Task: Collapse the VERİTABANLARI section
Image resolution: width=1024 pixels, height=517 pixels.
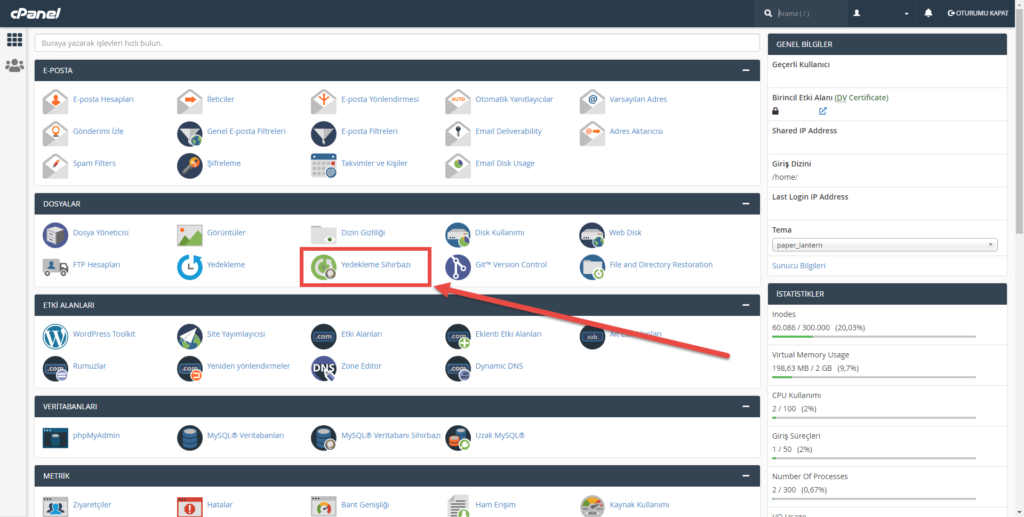Action: click(x=745, y=407)
